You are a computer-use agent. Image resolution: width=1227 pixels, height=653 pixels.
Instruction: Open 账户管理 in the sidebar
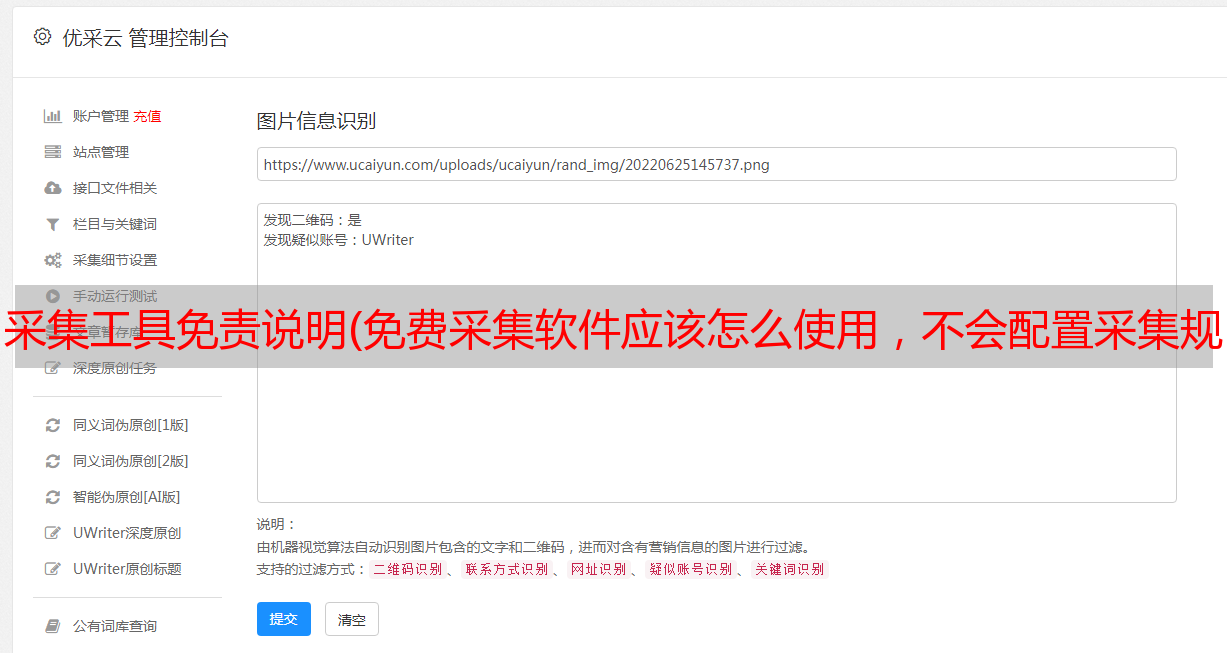point(101,116)
